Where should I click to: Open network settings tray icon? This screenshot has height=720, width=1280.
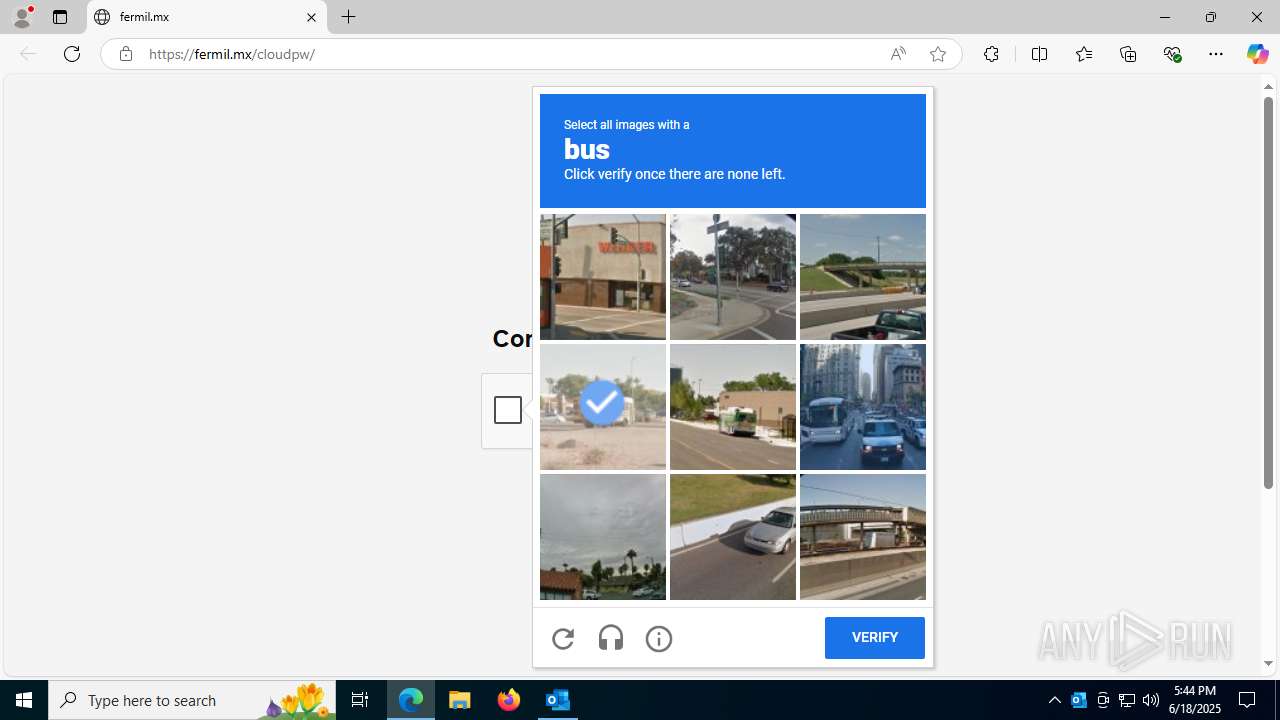tap(1127, 700)
